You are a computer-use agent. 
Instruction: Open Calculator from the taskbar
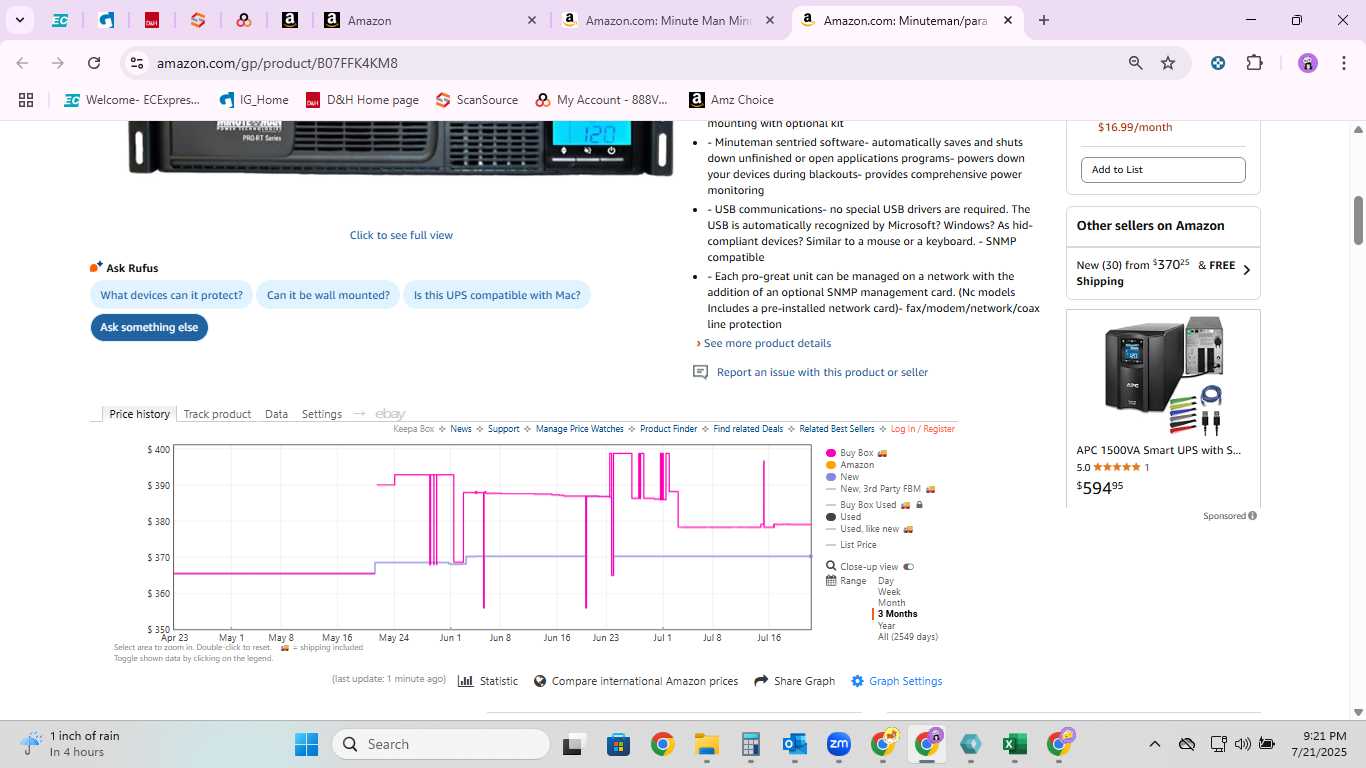click(751, 744)
